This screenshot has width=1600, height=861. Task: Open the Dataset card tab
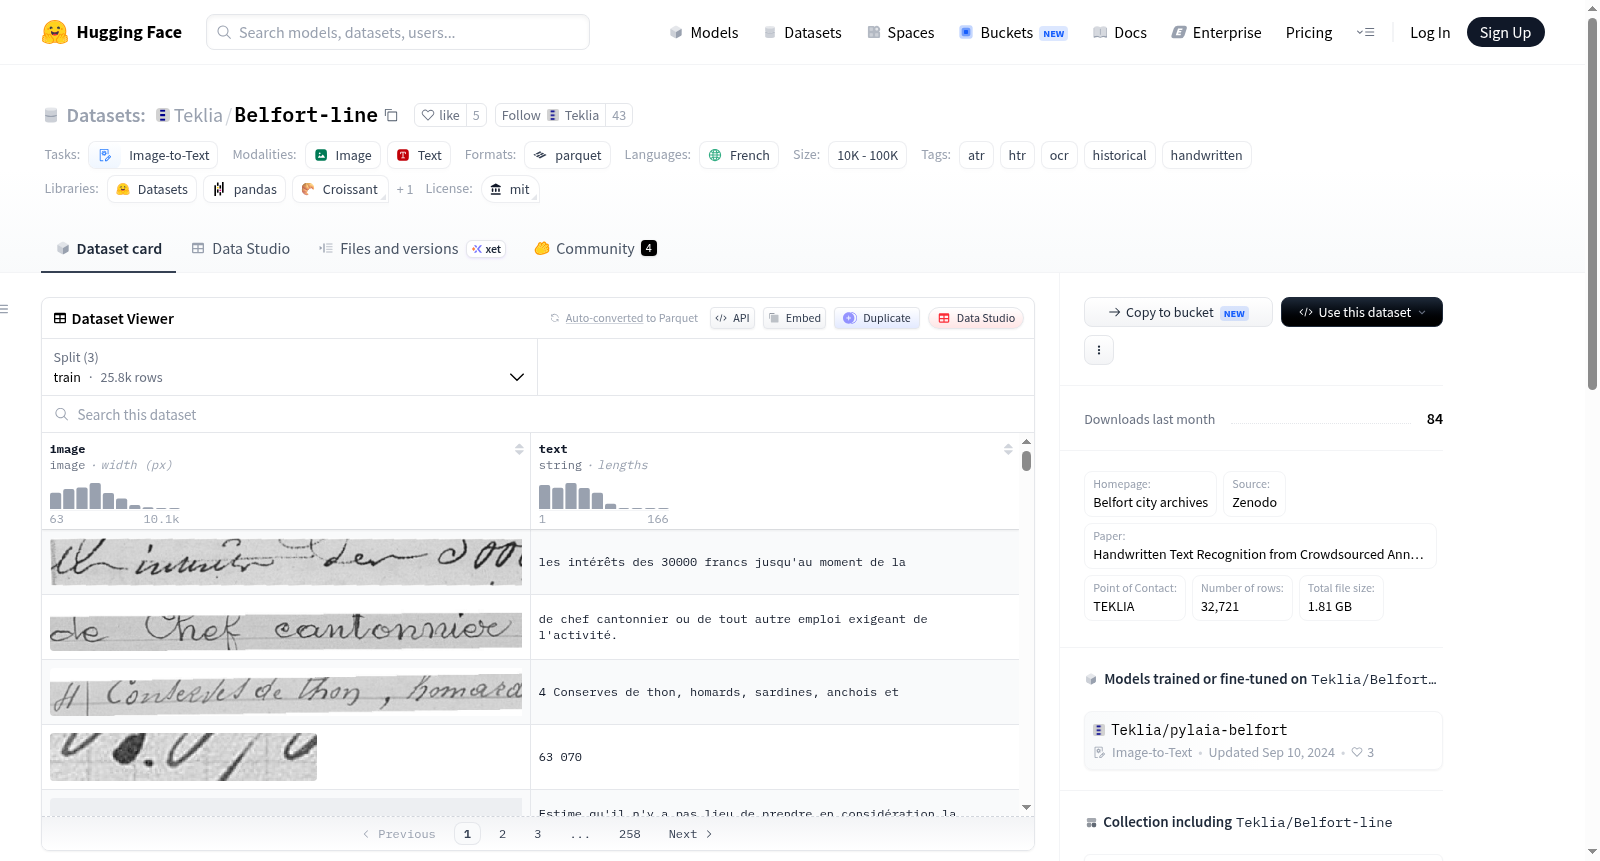coord(108,248)
